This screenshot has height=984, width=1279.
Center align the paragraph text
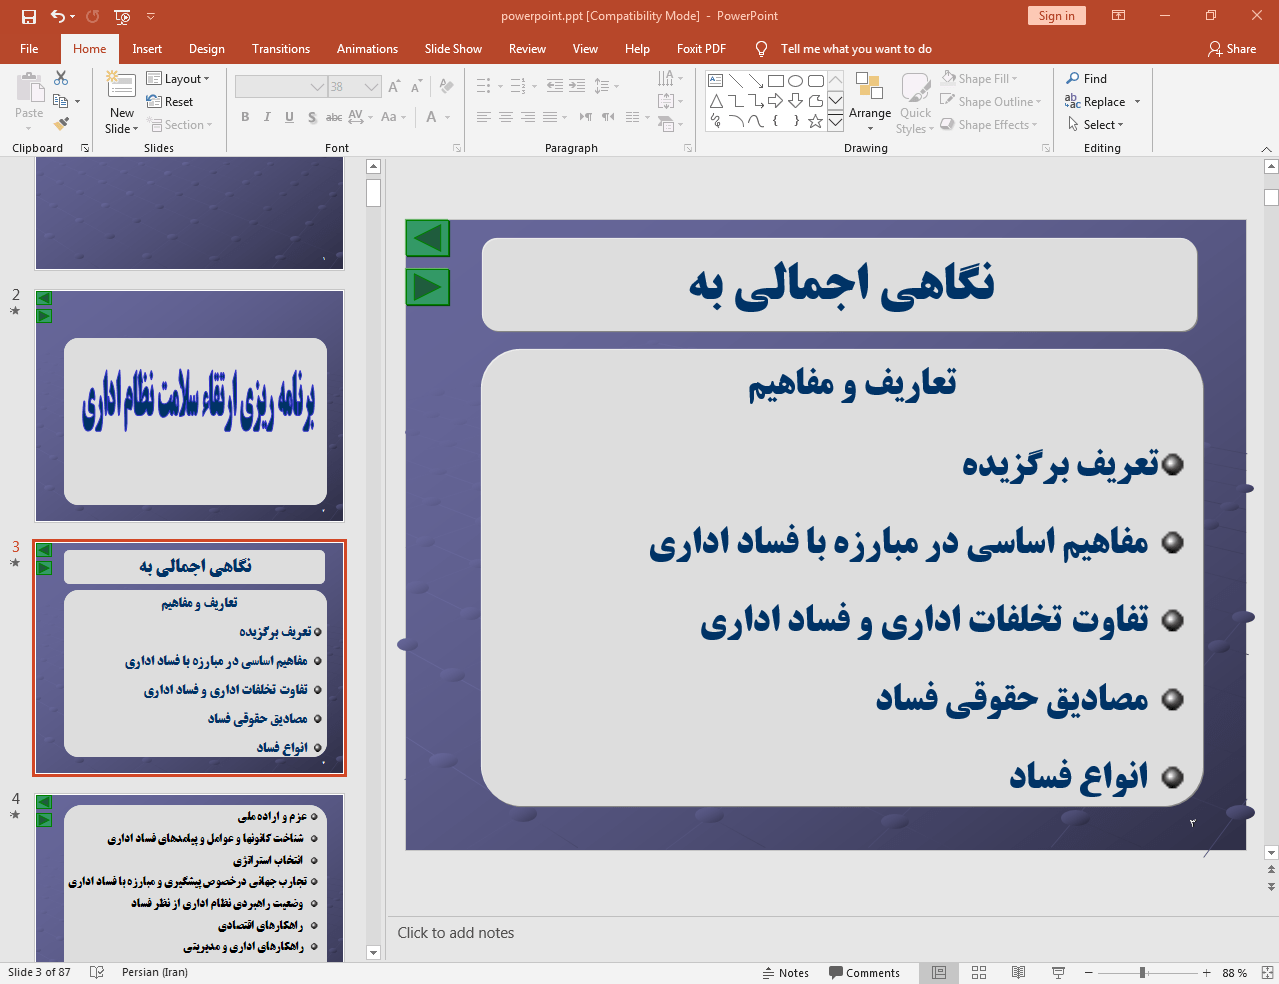[x=506, y=117]
